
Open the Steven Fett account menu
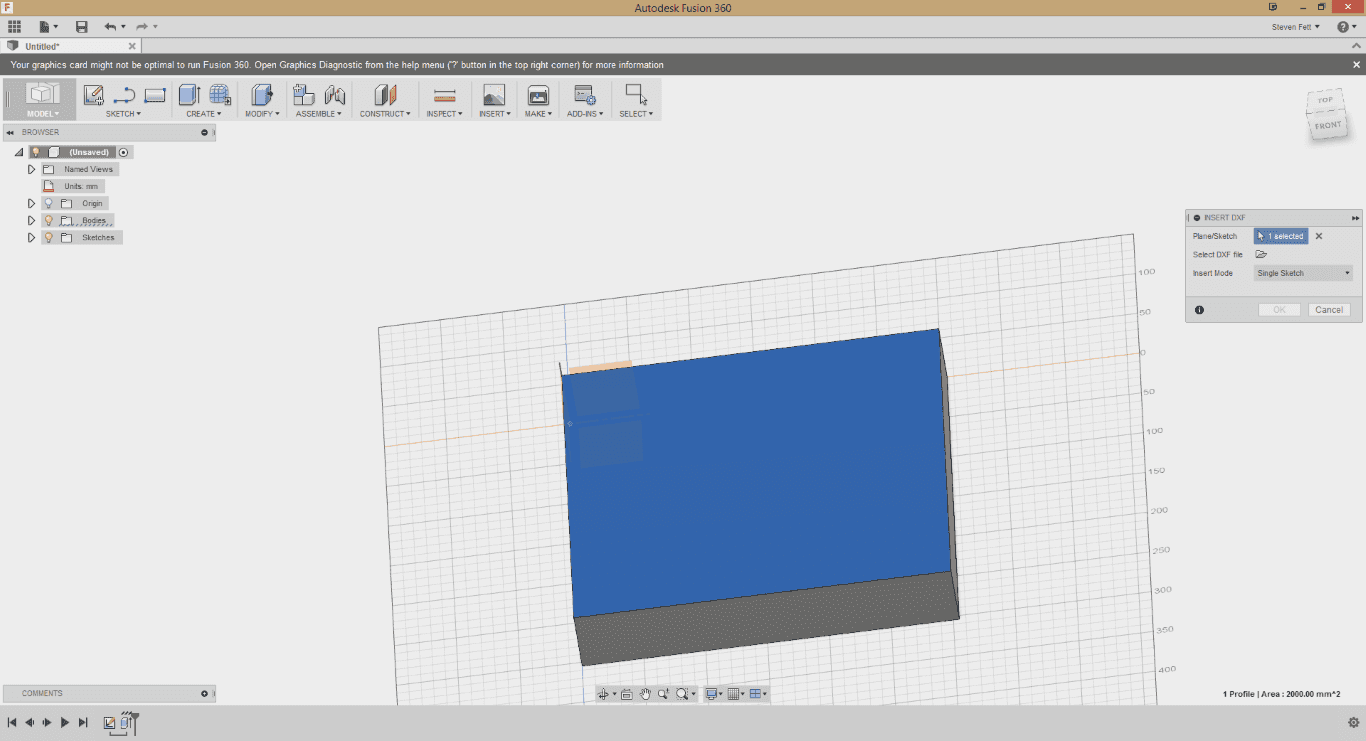(x=1296, y=27)
